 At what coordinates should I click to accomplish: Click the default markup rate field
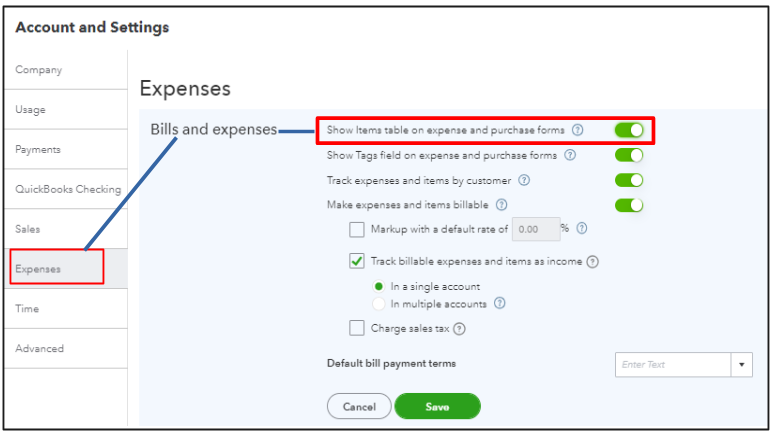(536, 229)
